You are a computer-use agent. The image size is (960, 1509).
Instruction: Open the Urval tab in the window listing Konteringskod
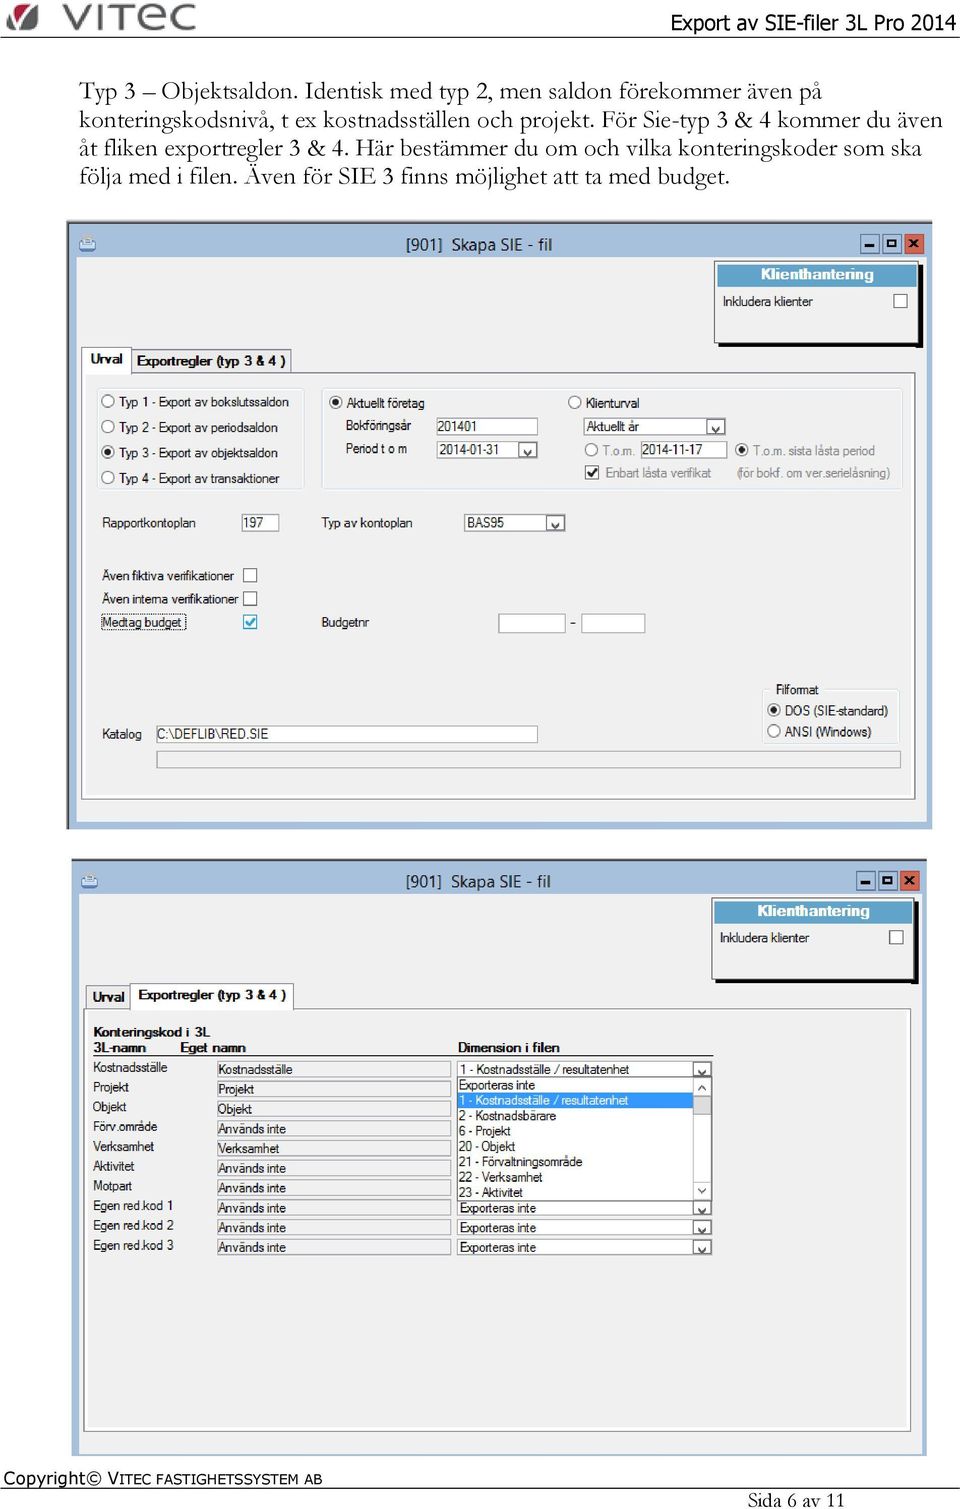(x=108, y=996)
